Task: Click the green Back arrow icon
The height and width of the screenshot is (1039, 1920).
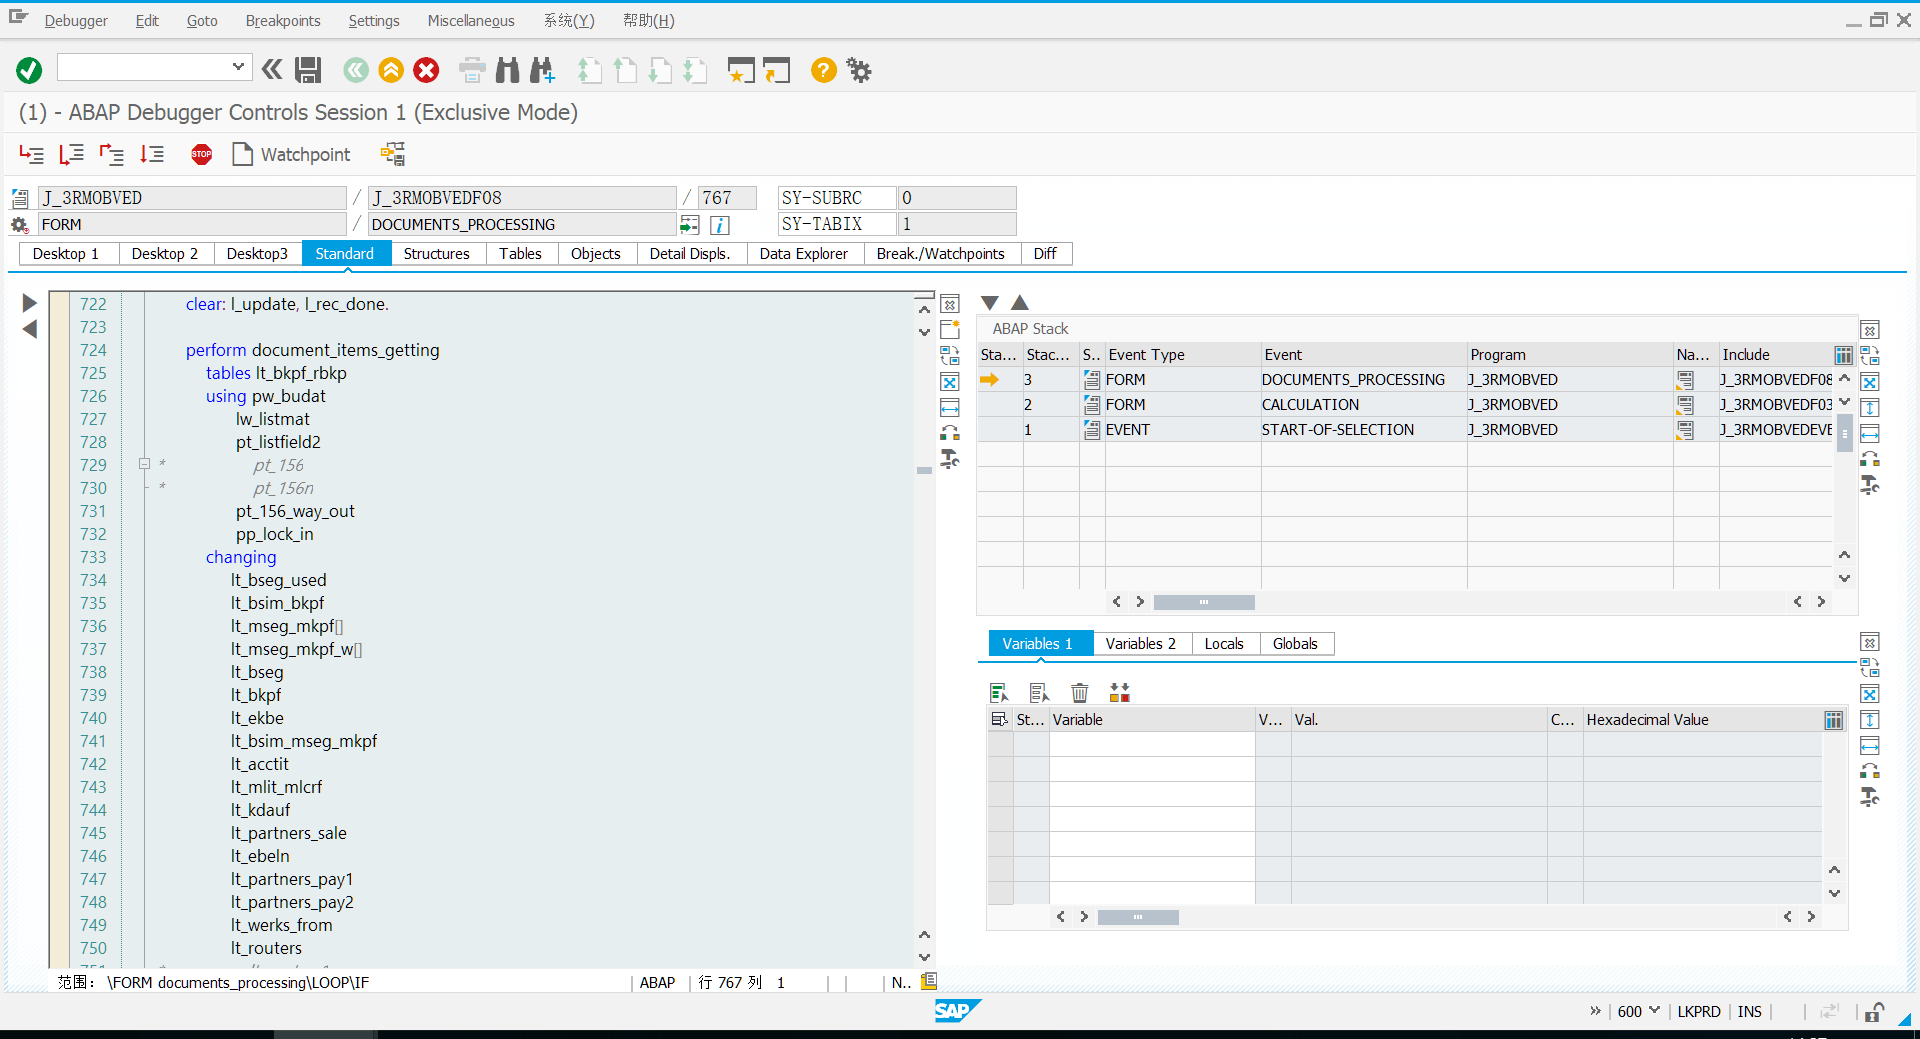Action: click(x=355, y=70)
